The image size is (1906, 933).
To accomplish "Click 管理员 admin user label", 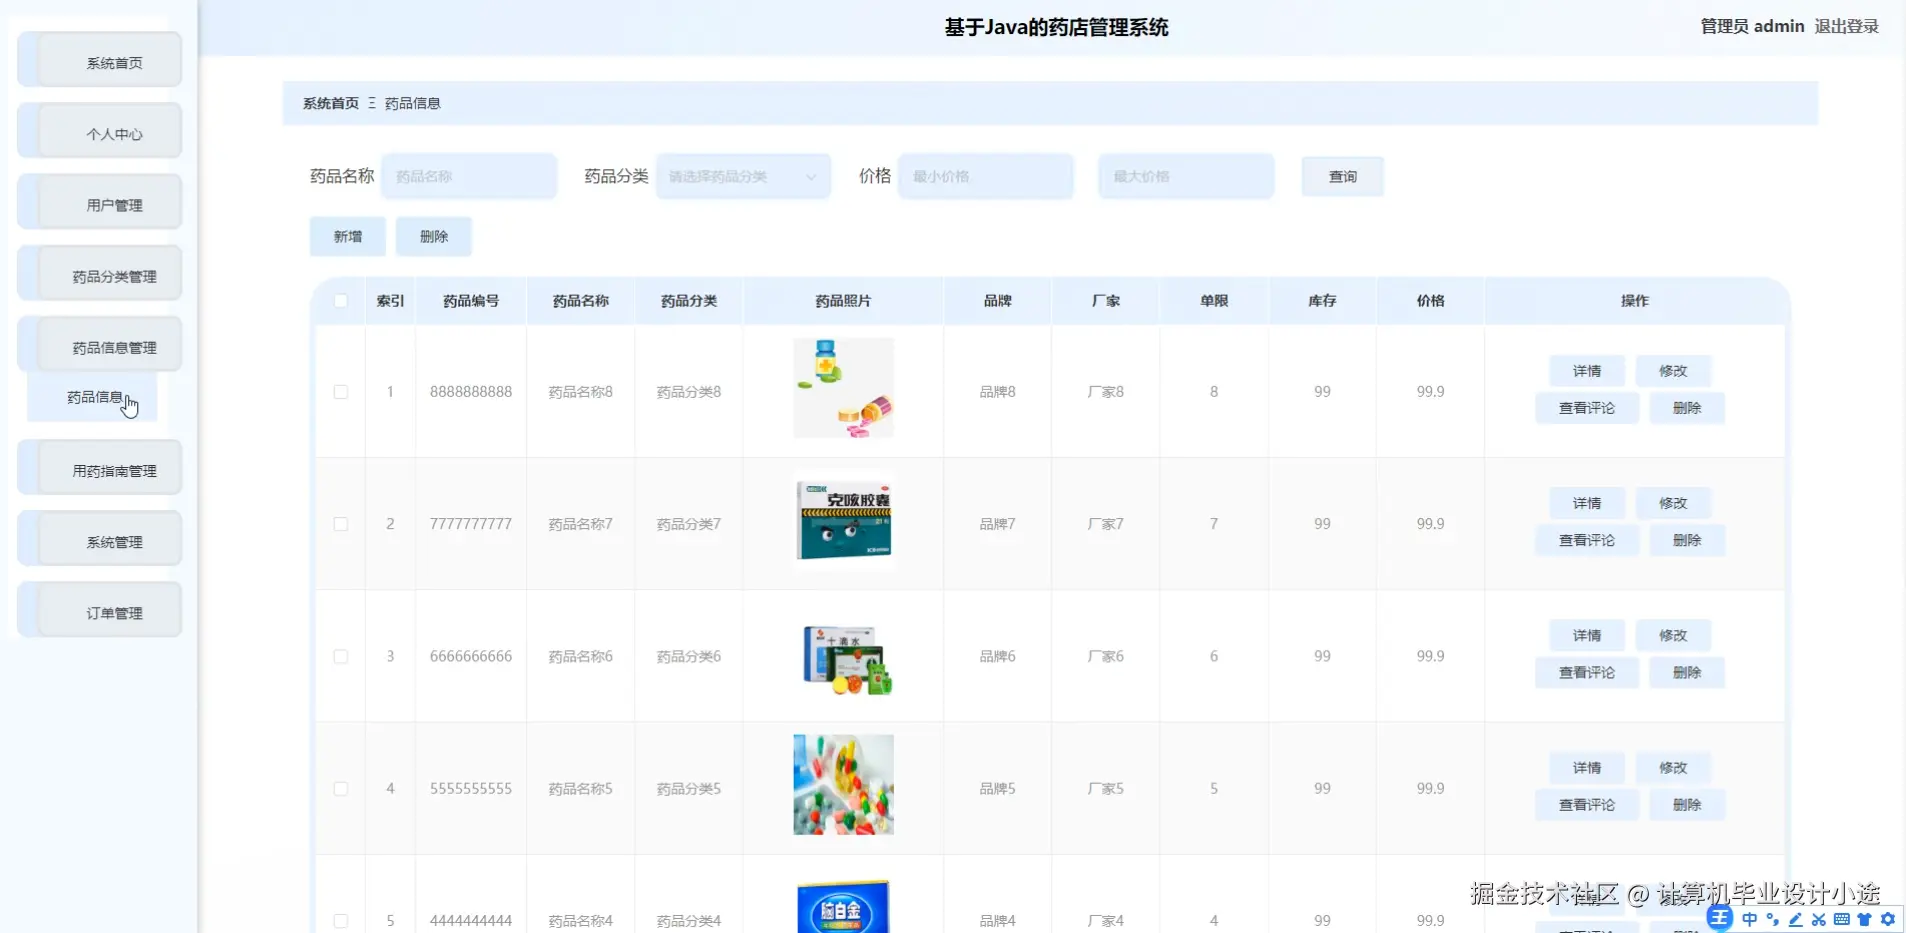I will pos(1752,26).
